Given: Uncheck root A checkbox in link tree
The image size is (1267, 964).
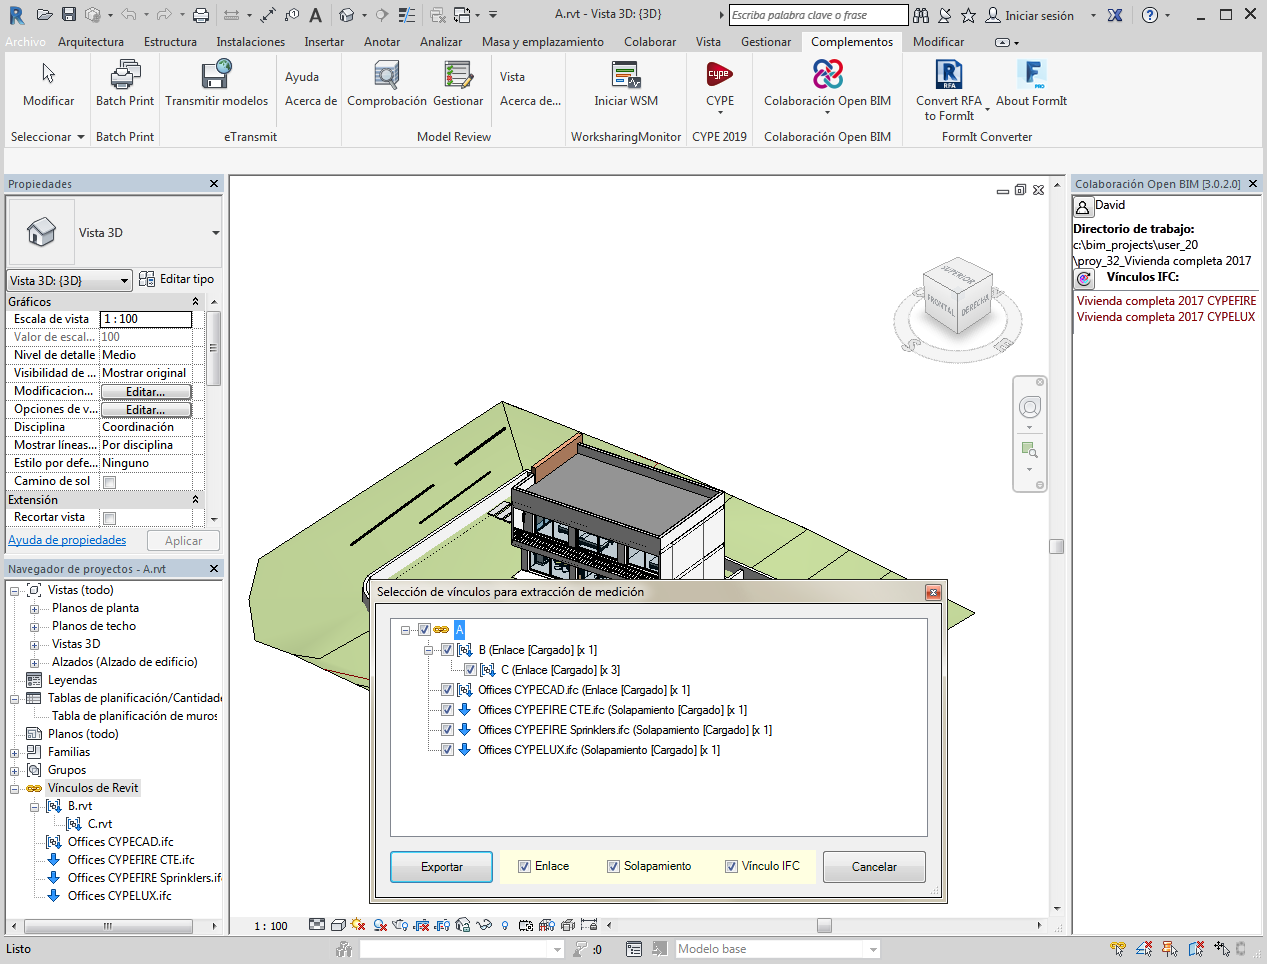Looking at the screenshot, I should (x=424, y=630).
